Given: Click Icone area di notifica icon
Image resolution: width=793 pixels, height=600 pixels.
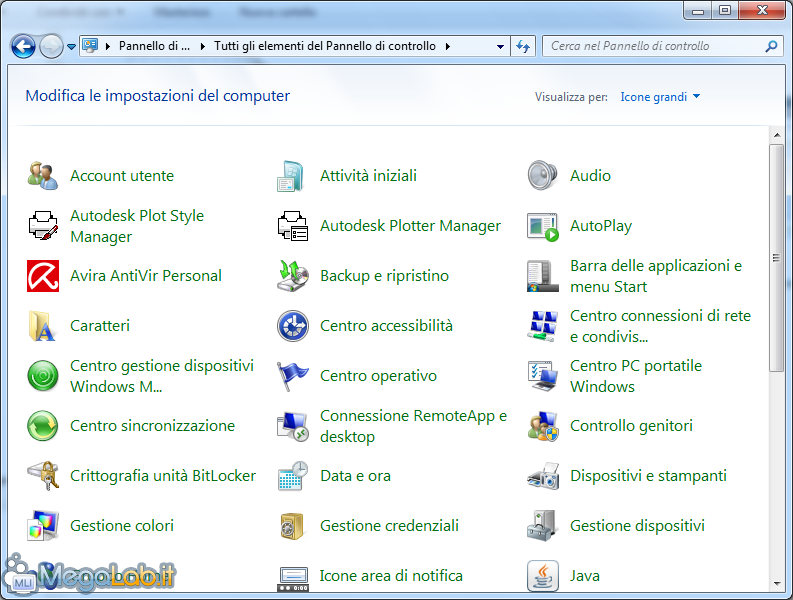Looking at the screenshot, I should click(x=292, y=578).
